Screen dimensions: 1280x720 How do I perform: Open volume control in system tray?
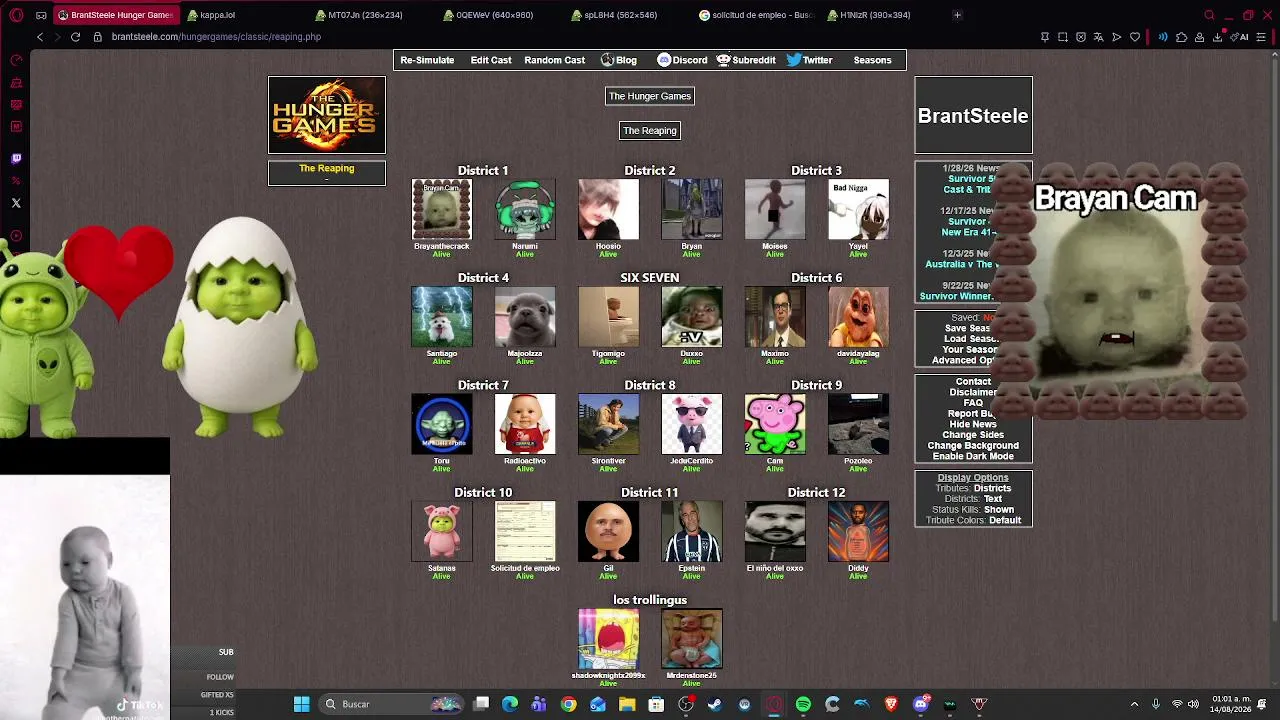coord(1193,704)
